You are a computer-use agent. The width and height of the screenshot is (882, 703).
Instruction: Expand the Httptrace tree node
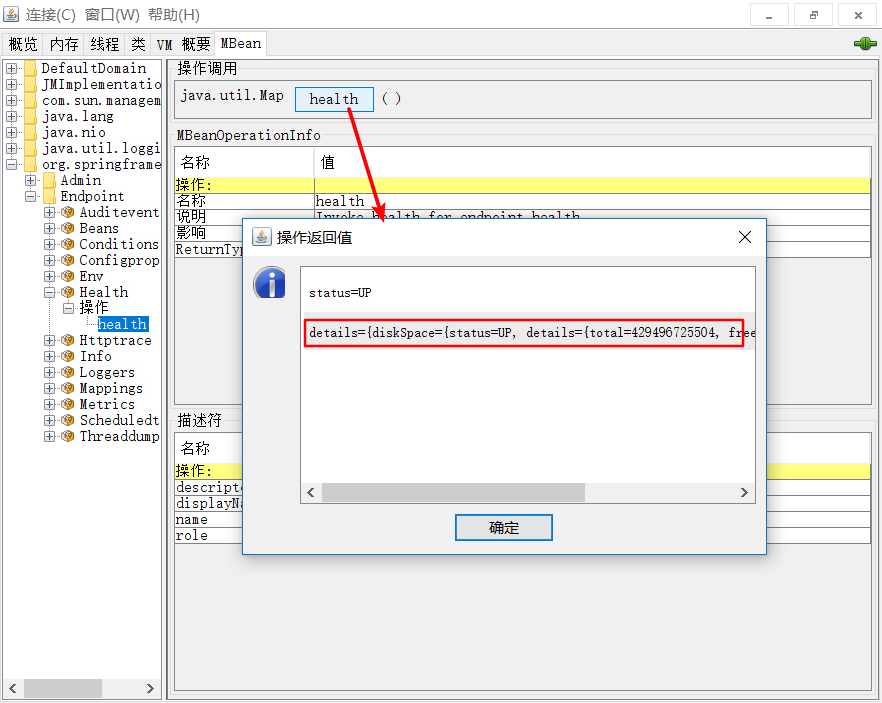(50, 340)
